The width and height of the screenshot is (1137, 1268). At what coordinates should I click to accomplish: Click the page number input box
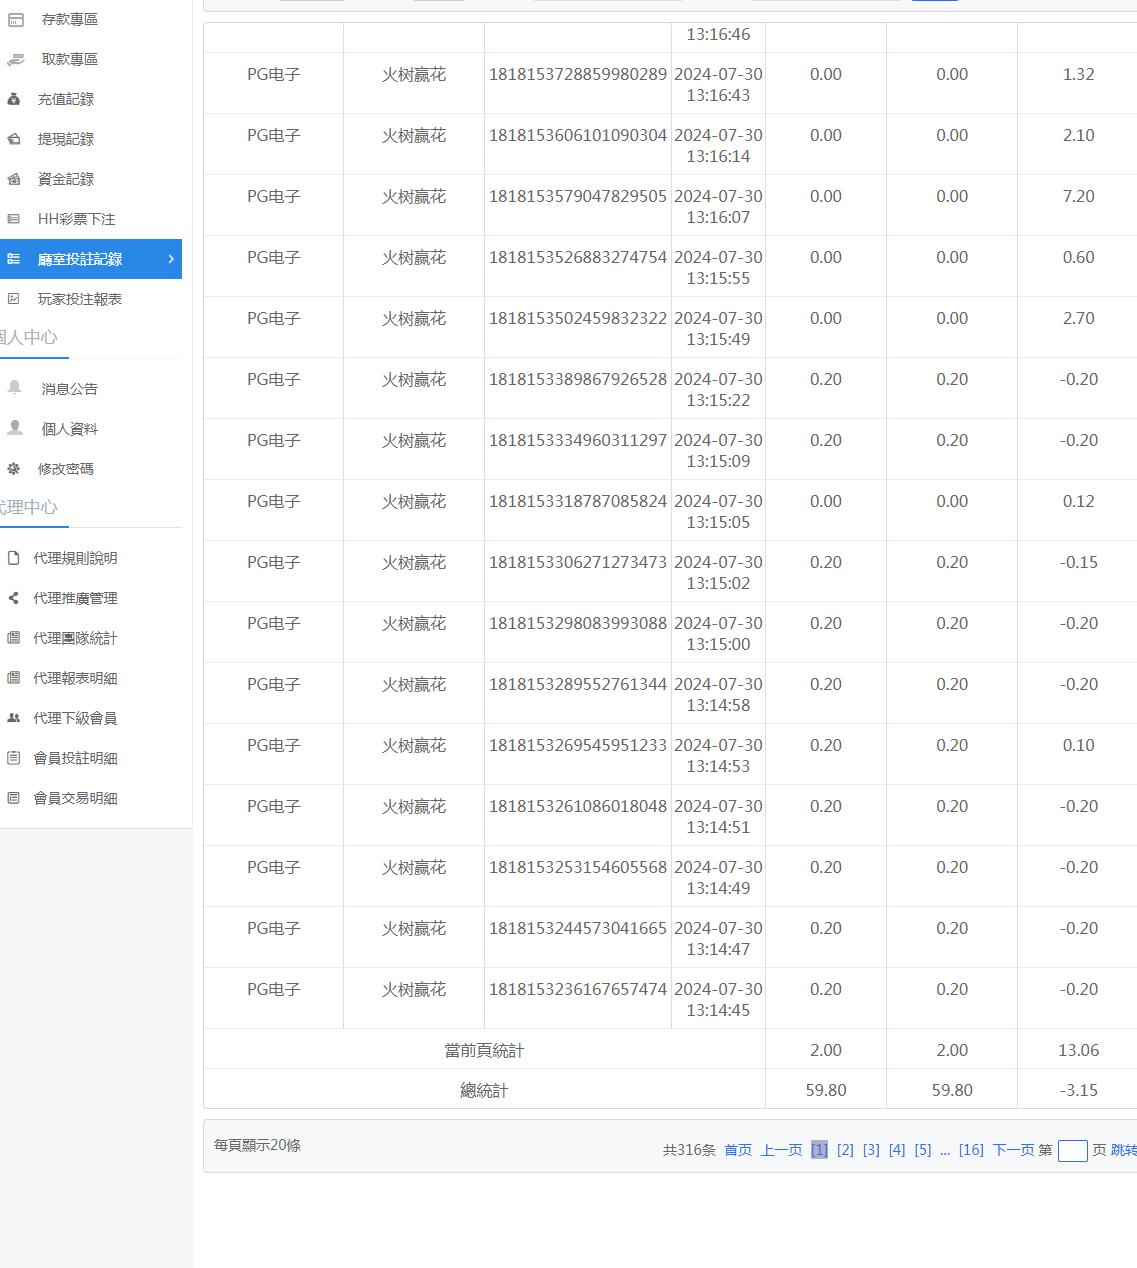(x=1072, y=1151)
